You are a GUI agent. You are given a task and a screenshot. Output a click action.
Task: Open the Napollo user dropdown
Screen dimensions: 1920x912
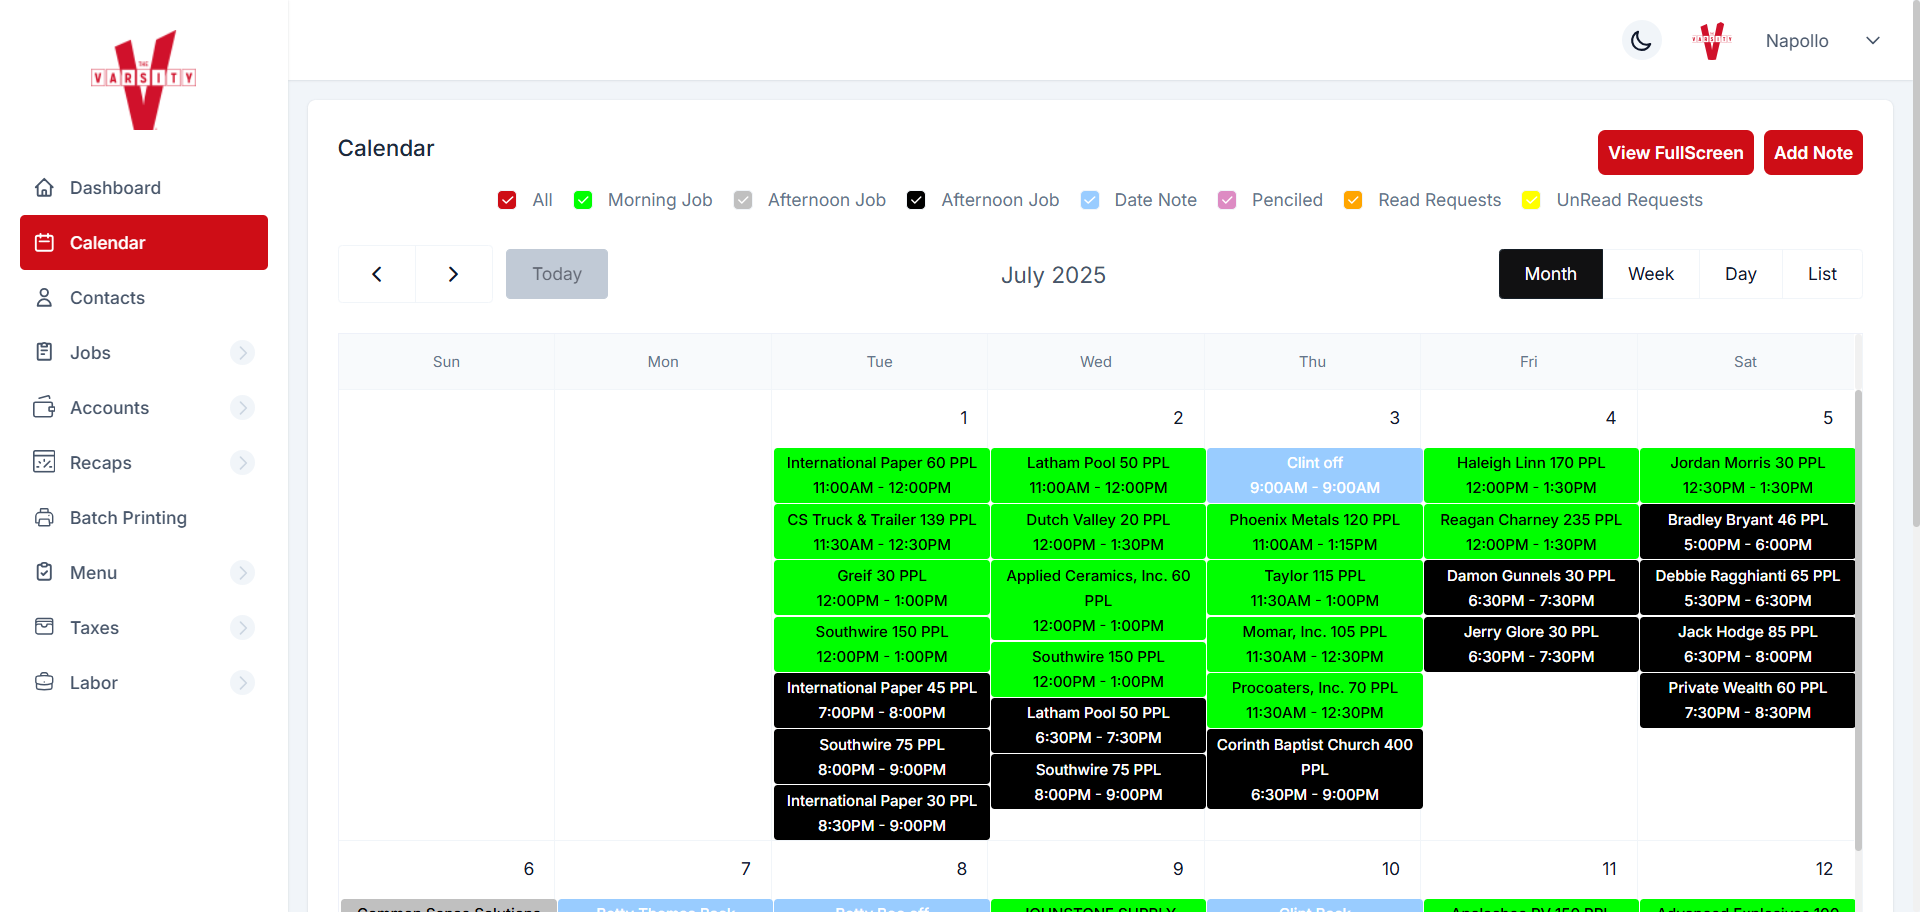click(x=1873, y=41)
